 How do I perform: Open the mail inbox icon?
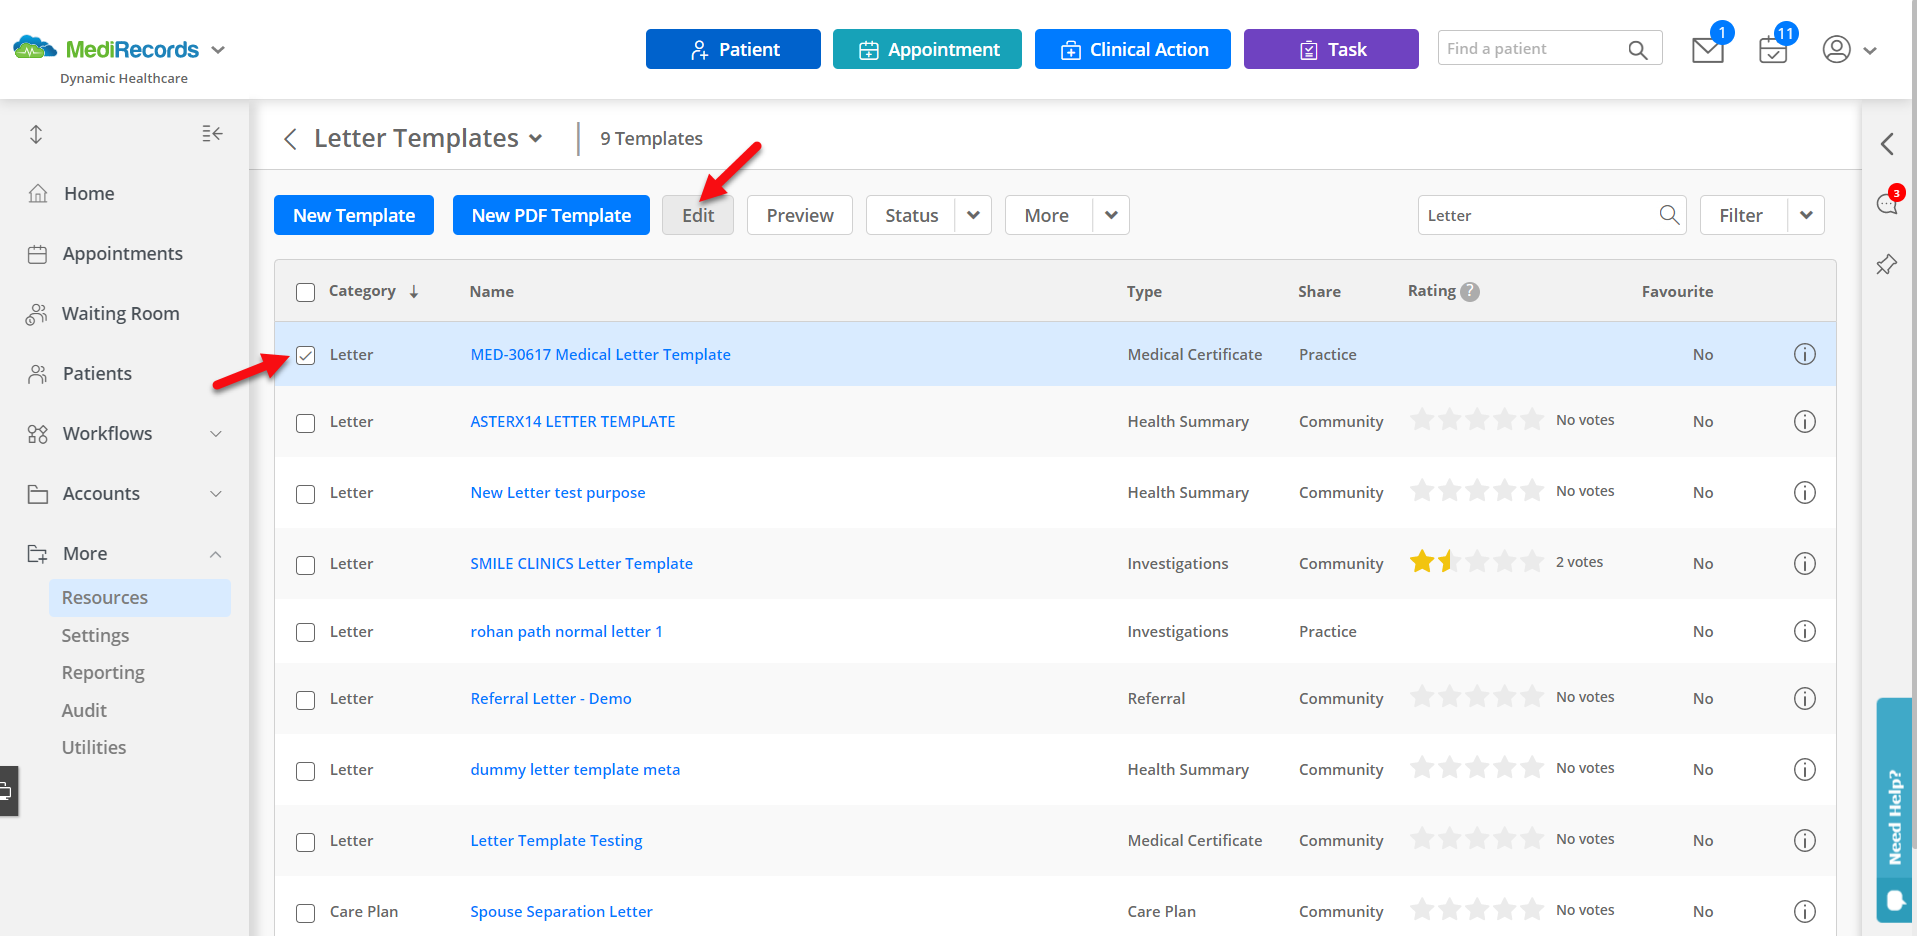pos(1707,50)
